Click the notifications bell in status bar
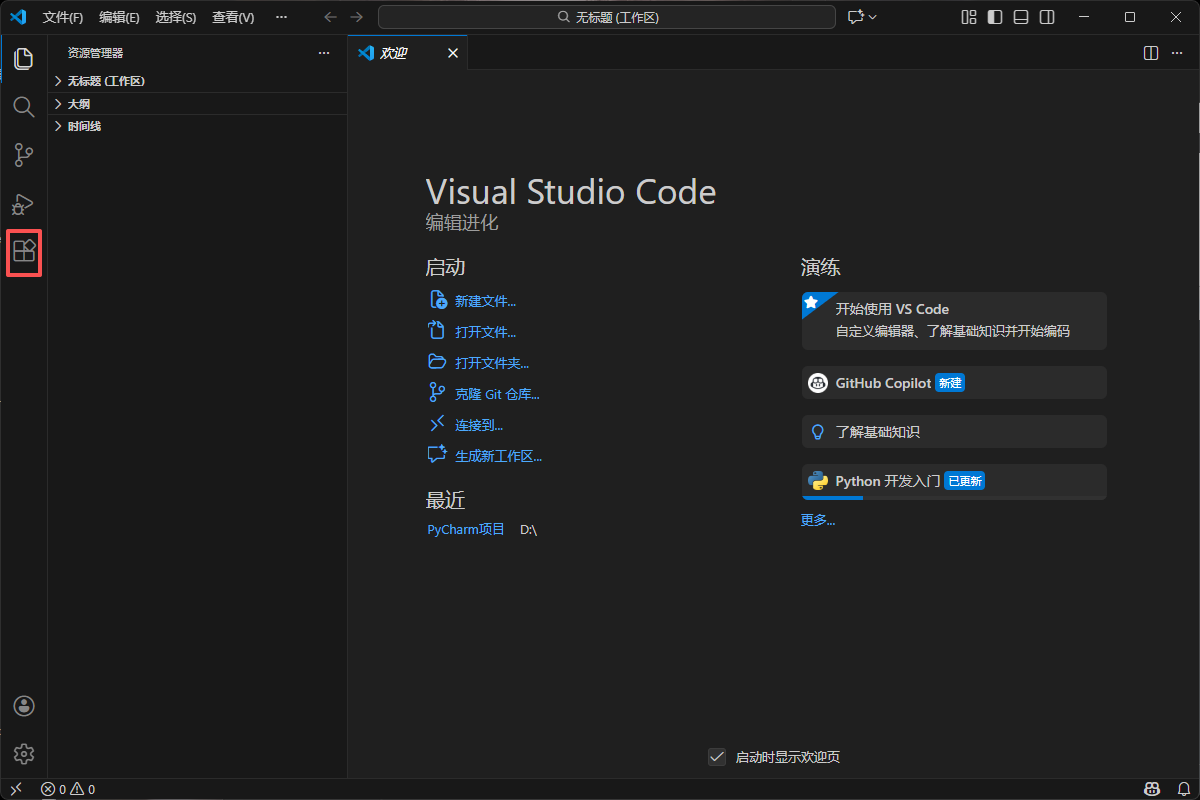This screenshot has width=1200, height=800. point(1182,789)
